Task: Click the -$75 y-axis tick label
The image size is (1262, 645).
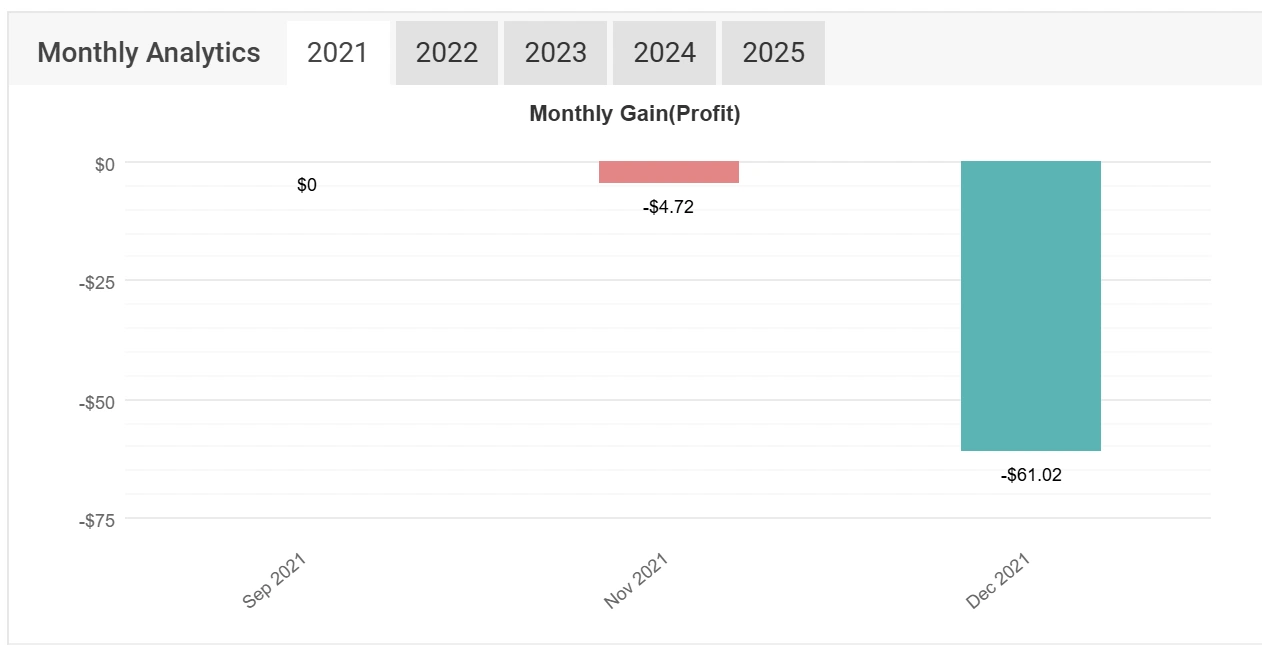Action: coord(97,521)
